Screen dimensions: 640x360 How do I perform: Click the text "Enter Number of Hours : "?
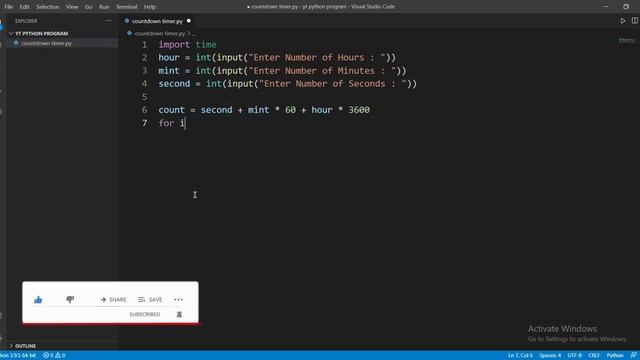(x=317, y=58)
